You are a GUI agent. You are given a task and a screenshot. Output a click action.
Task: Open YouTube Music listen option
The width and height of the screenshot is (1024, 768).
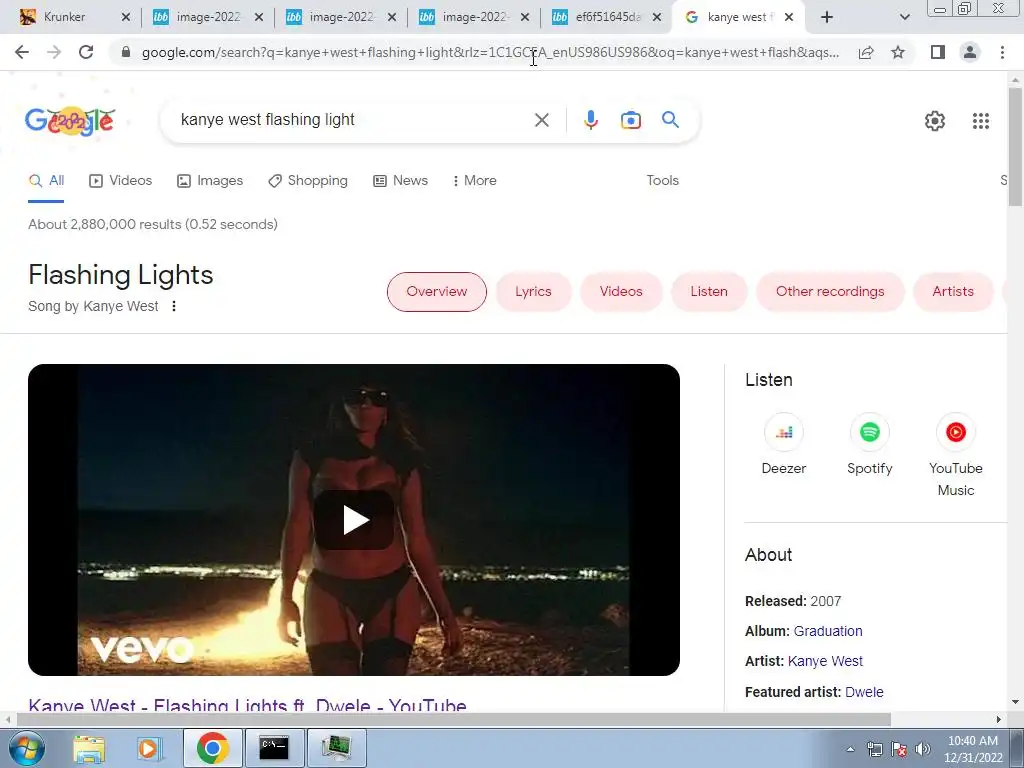[x=955, y=455]
